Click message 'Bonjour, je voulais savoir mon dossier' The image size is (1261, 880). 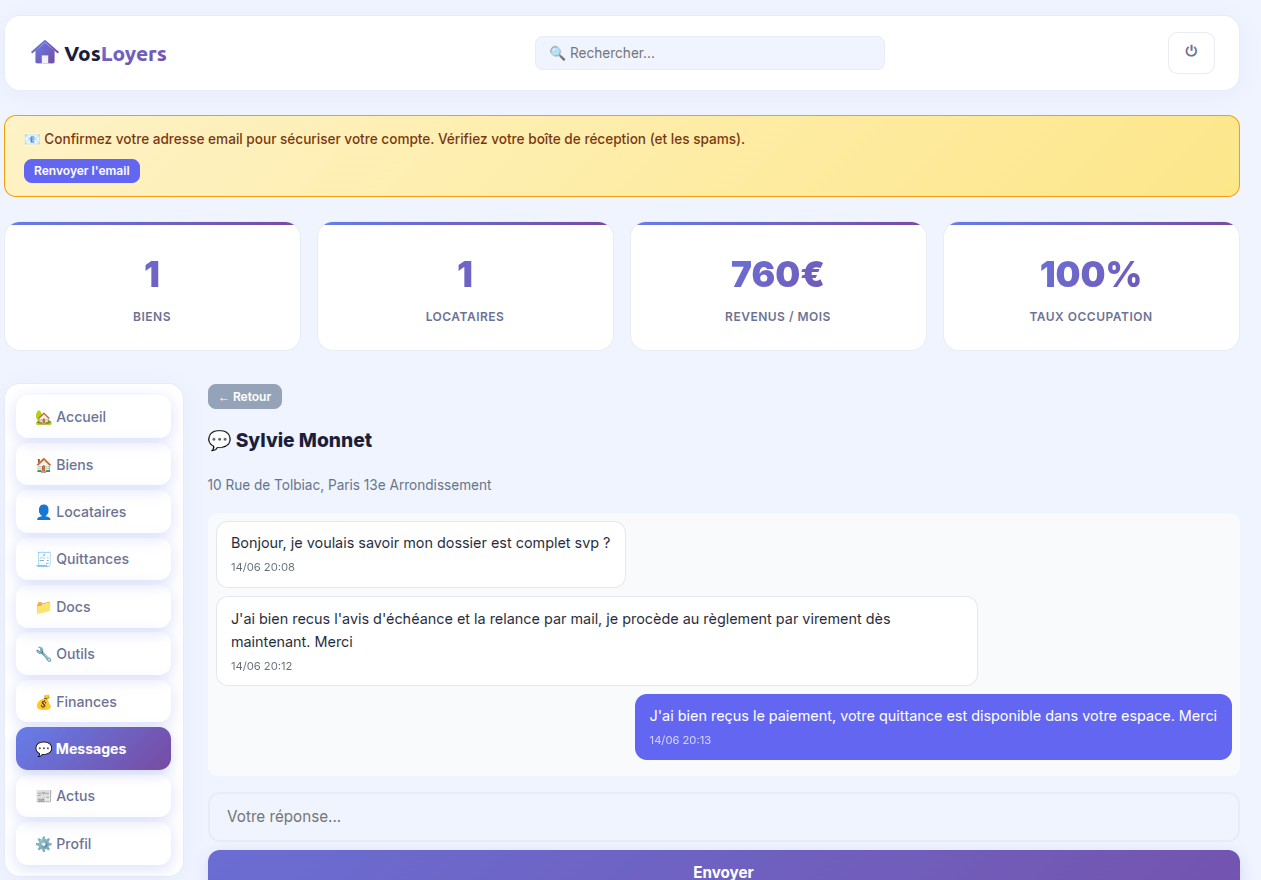point(421,555)
